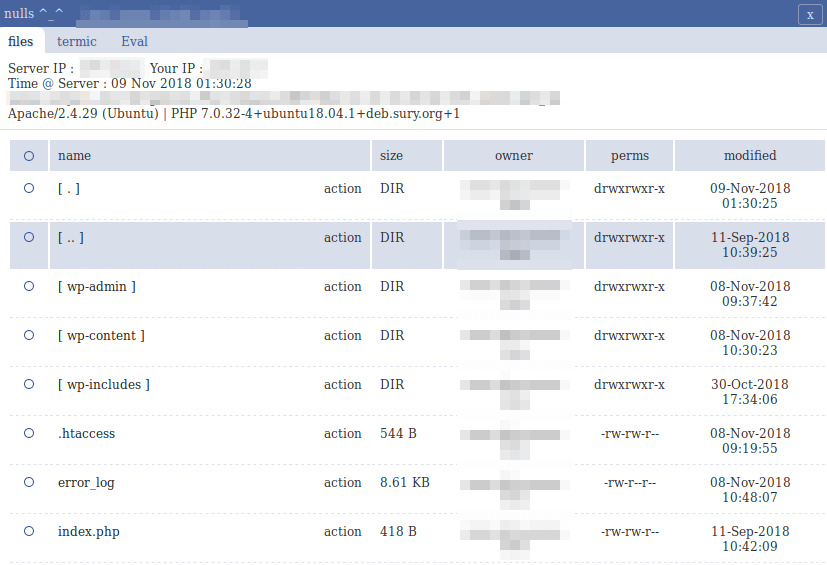Image resolution: width=827 pixels, height=565 pixels.
Task: Click the index.php file name
Action: [x=89, y=532]
